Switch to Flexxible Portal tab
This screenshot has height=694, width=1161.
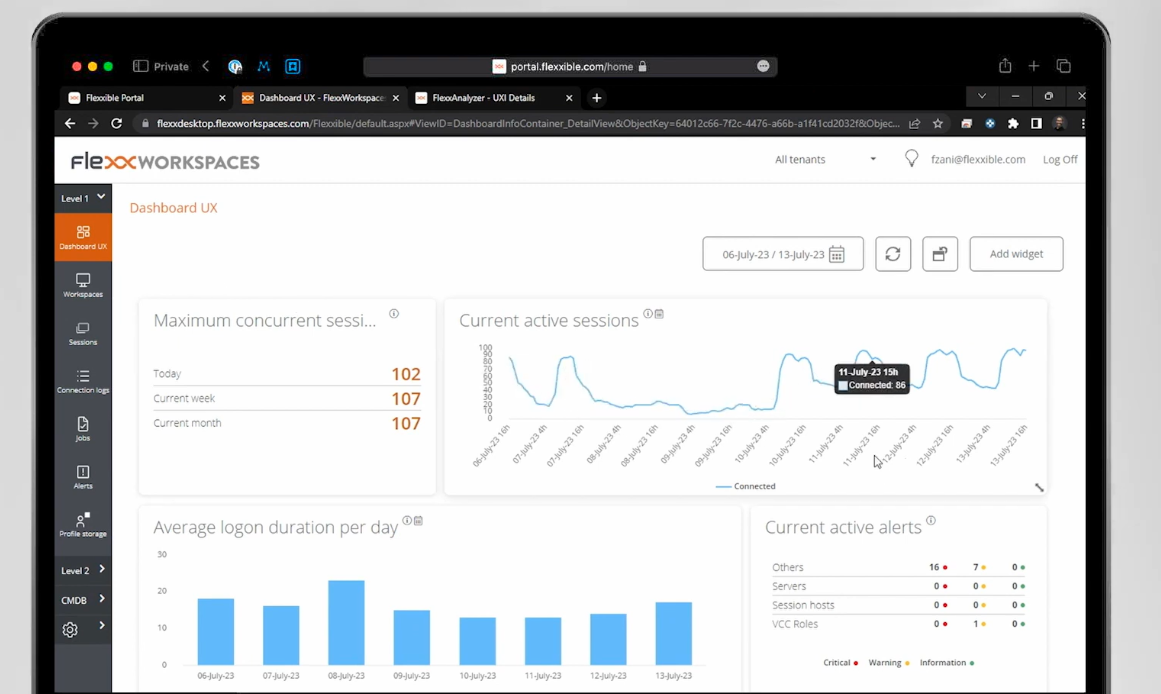146,98
